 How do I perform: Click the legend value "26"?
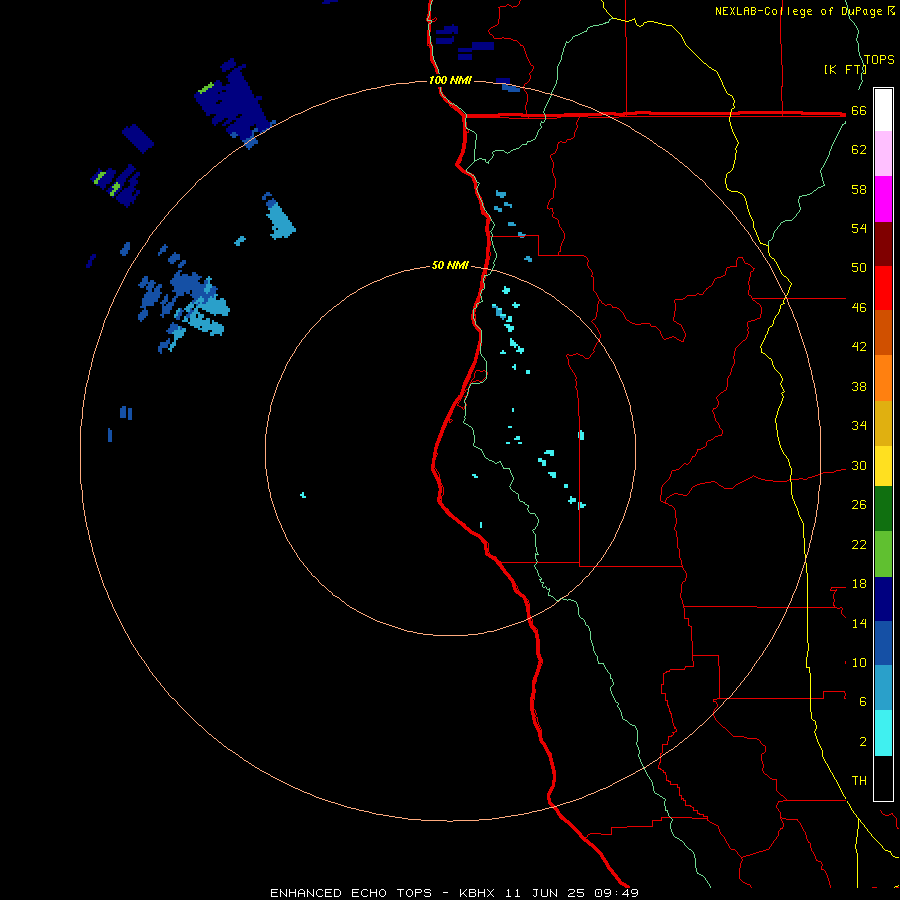pyautogui.click(x=859, y=505)
